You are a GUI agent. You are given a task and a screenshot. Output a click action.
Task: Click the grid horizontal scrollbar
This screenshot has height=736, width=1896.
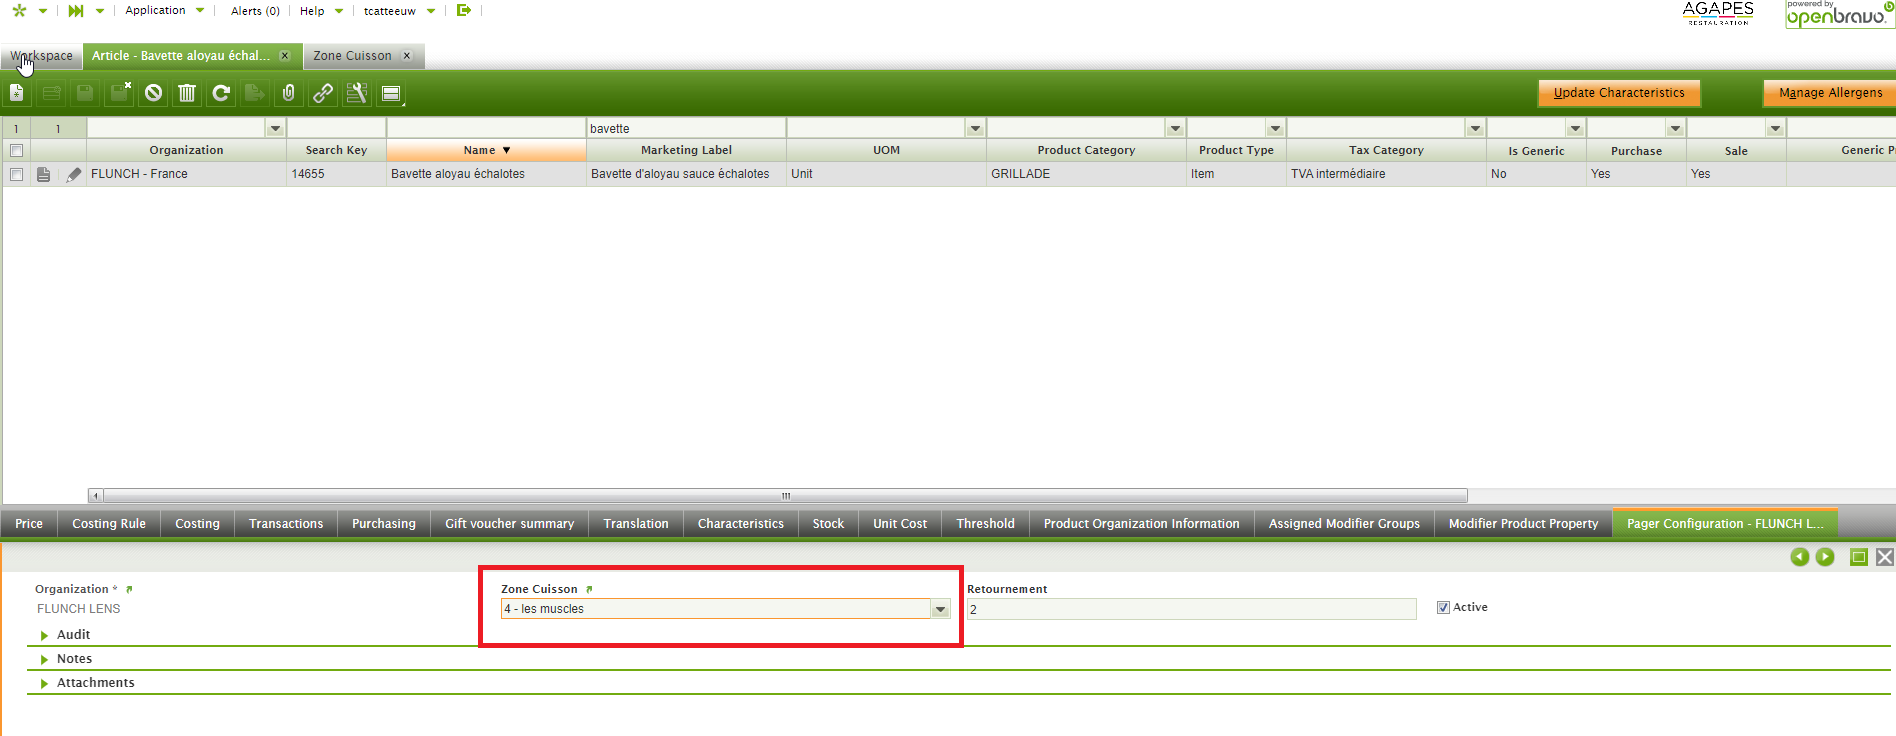tap(786, 496)
